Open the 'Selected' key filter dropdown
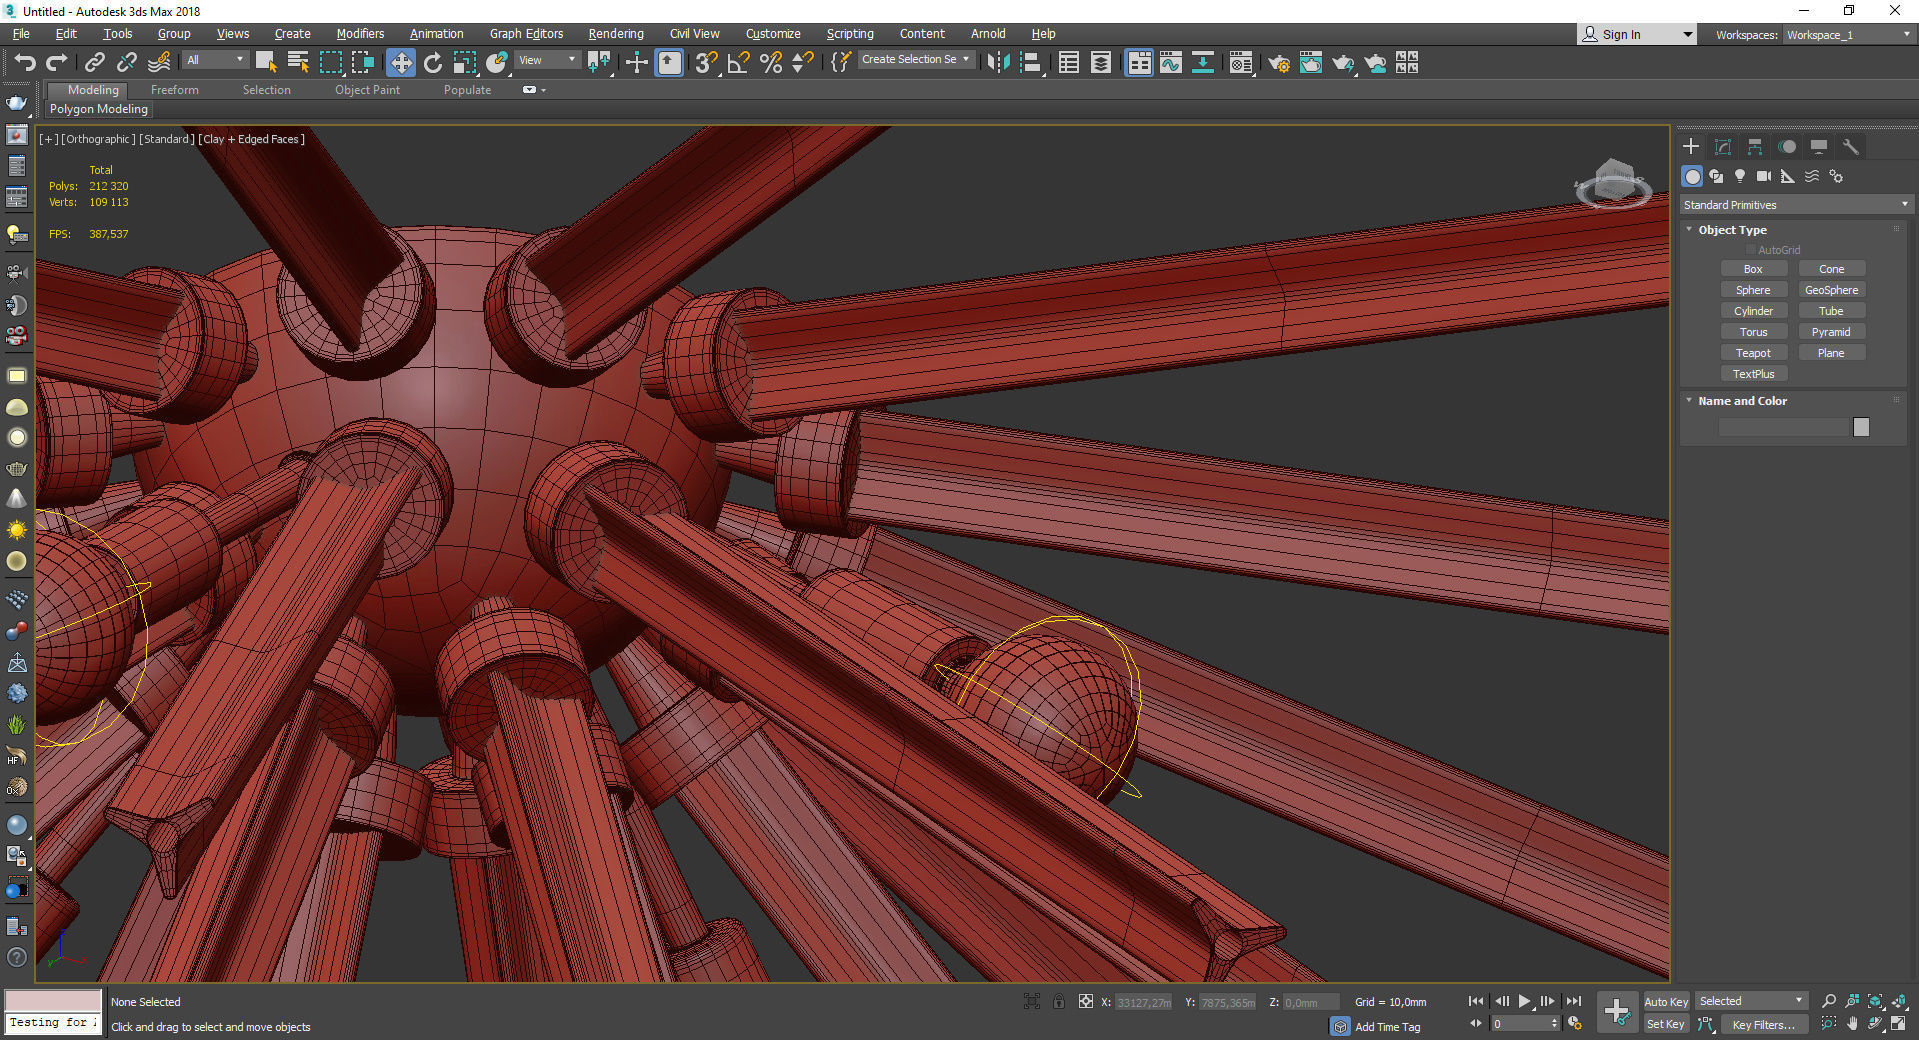The width and height of the screenshot is (1919, 1040). point(1751,1001)
